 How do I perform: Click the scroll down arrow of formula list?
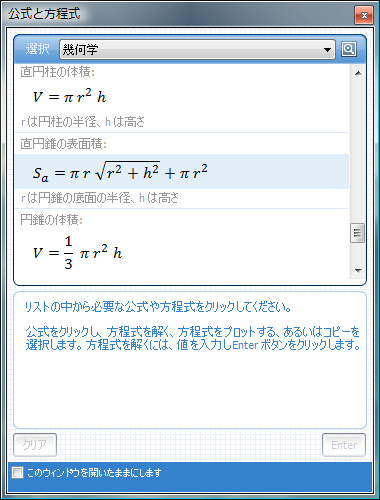click(358, 271)
